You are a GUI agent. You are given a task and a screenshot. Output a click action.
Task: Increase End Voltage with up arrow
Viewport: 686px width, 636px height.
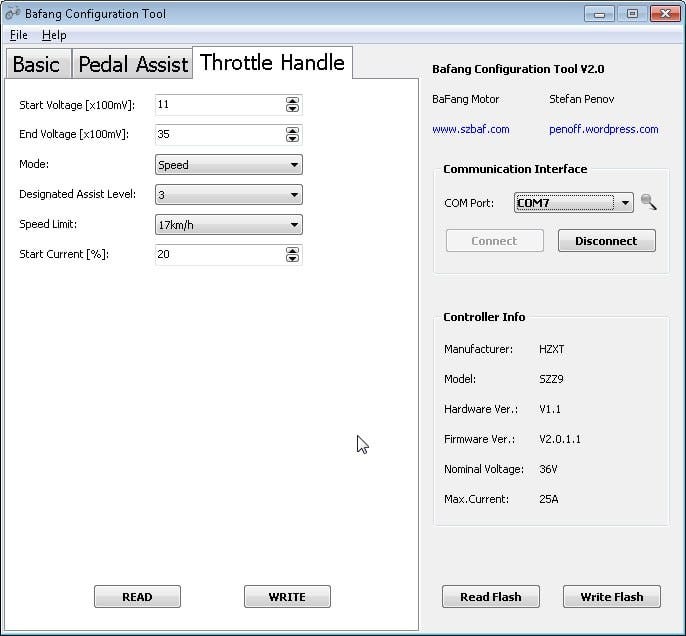point(292,130)
